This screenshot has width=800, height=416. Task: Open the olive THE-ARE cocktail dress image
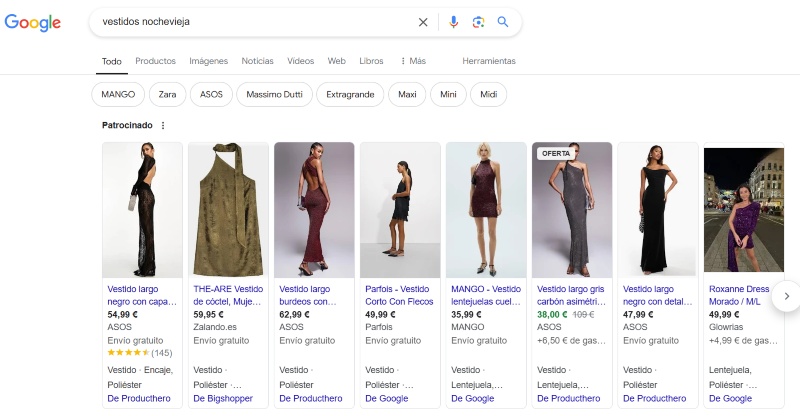[228, 210]
